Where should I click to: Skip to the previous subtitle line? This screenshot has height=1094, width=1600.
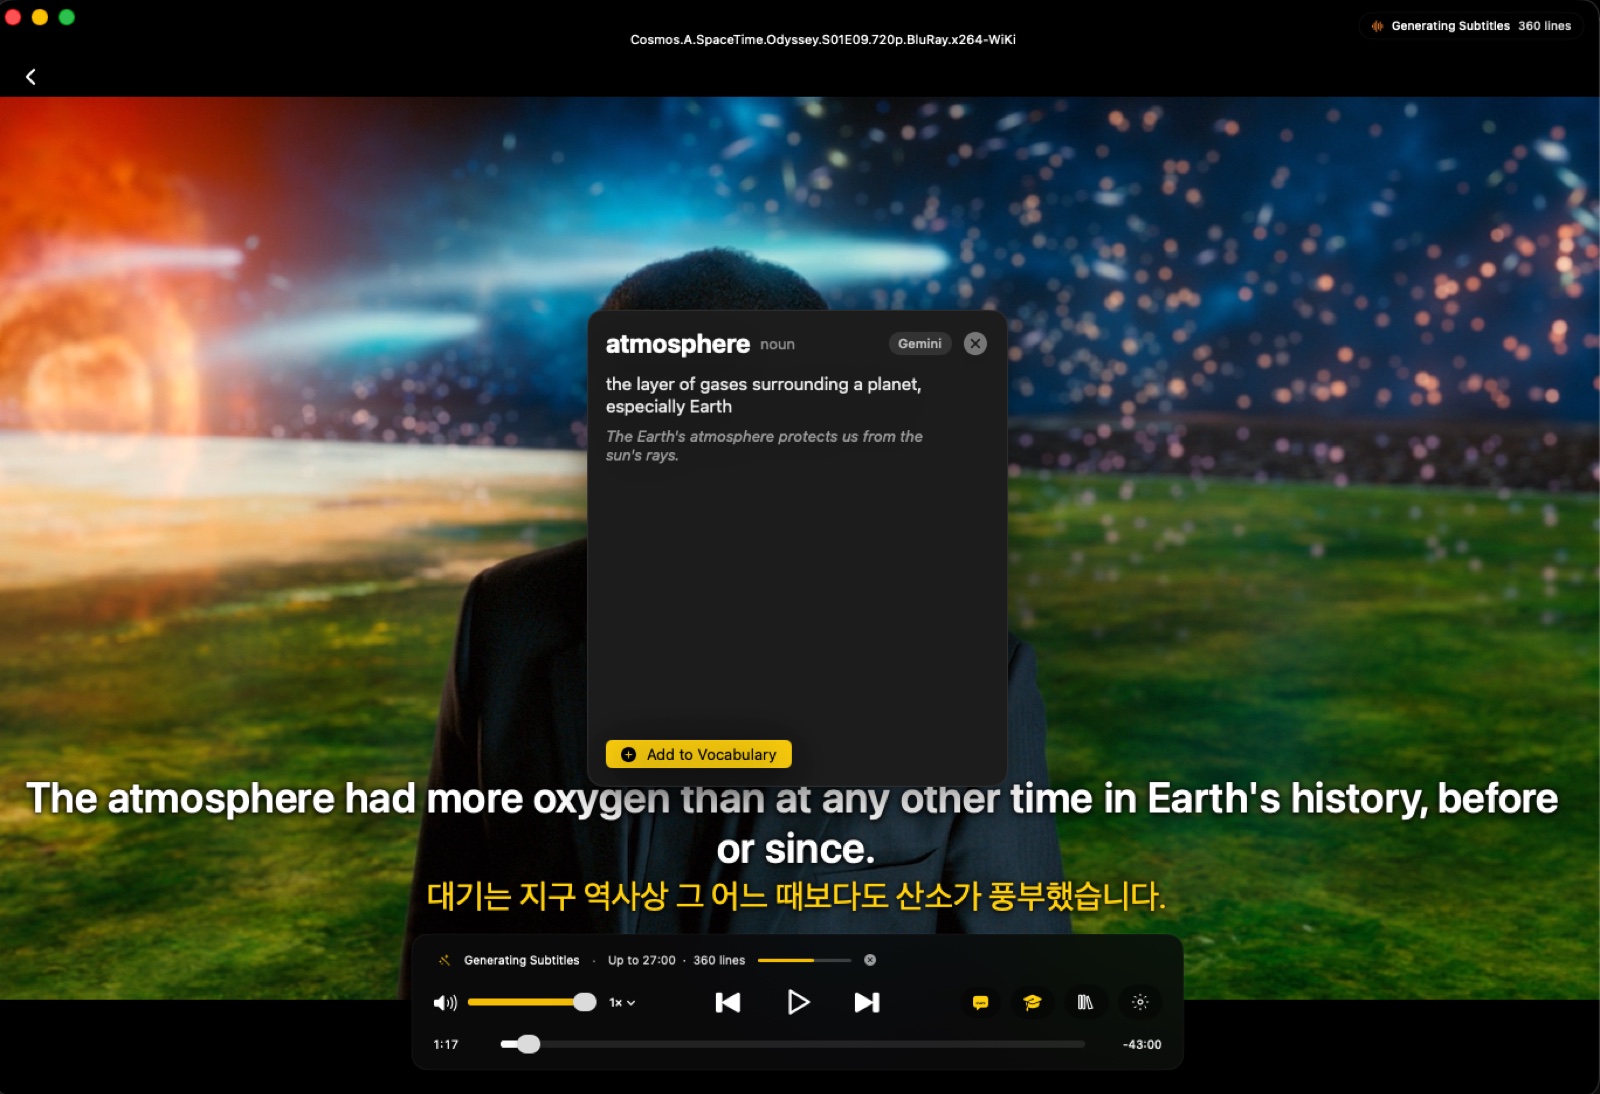pyautogui.click(x=728, y=1002)
